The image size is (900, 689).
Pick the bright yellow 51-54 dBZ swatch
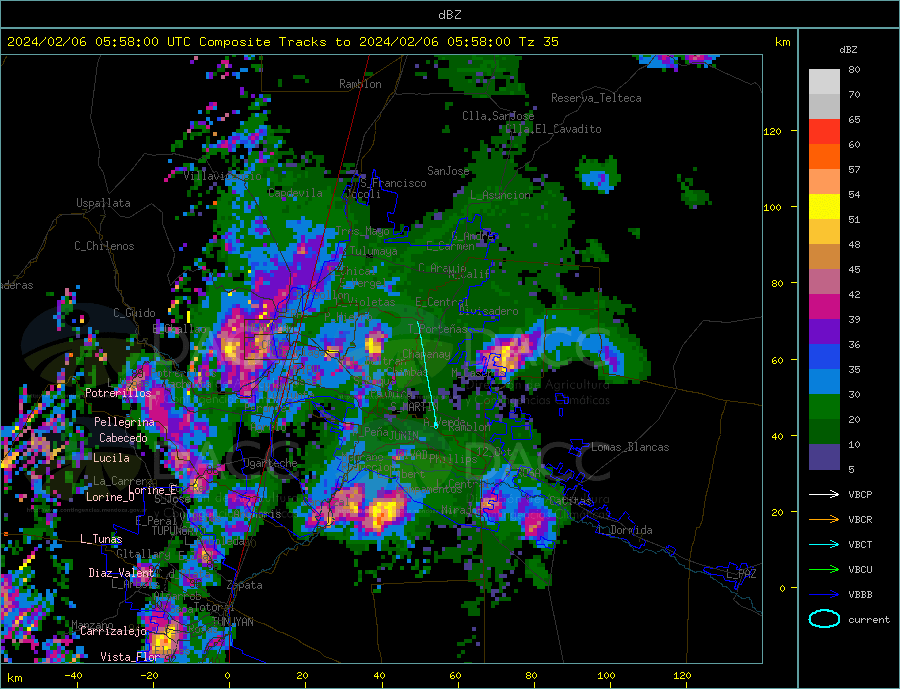[x=824, y=207]
